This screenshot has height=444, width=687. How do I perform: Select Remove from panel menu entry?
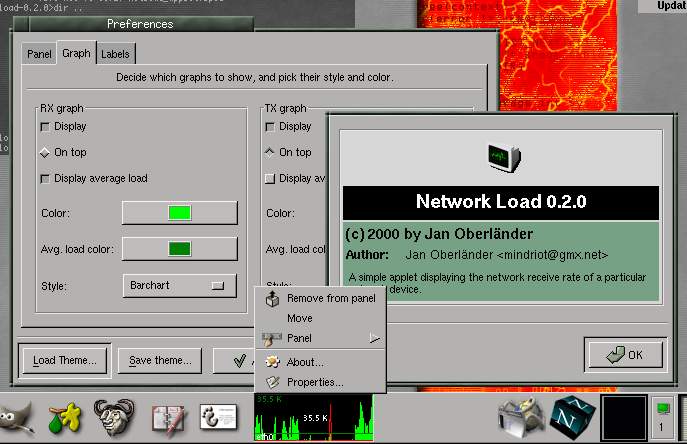tap(330, 299)
